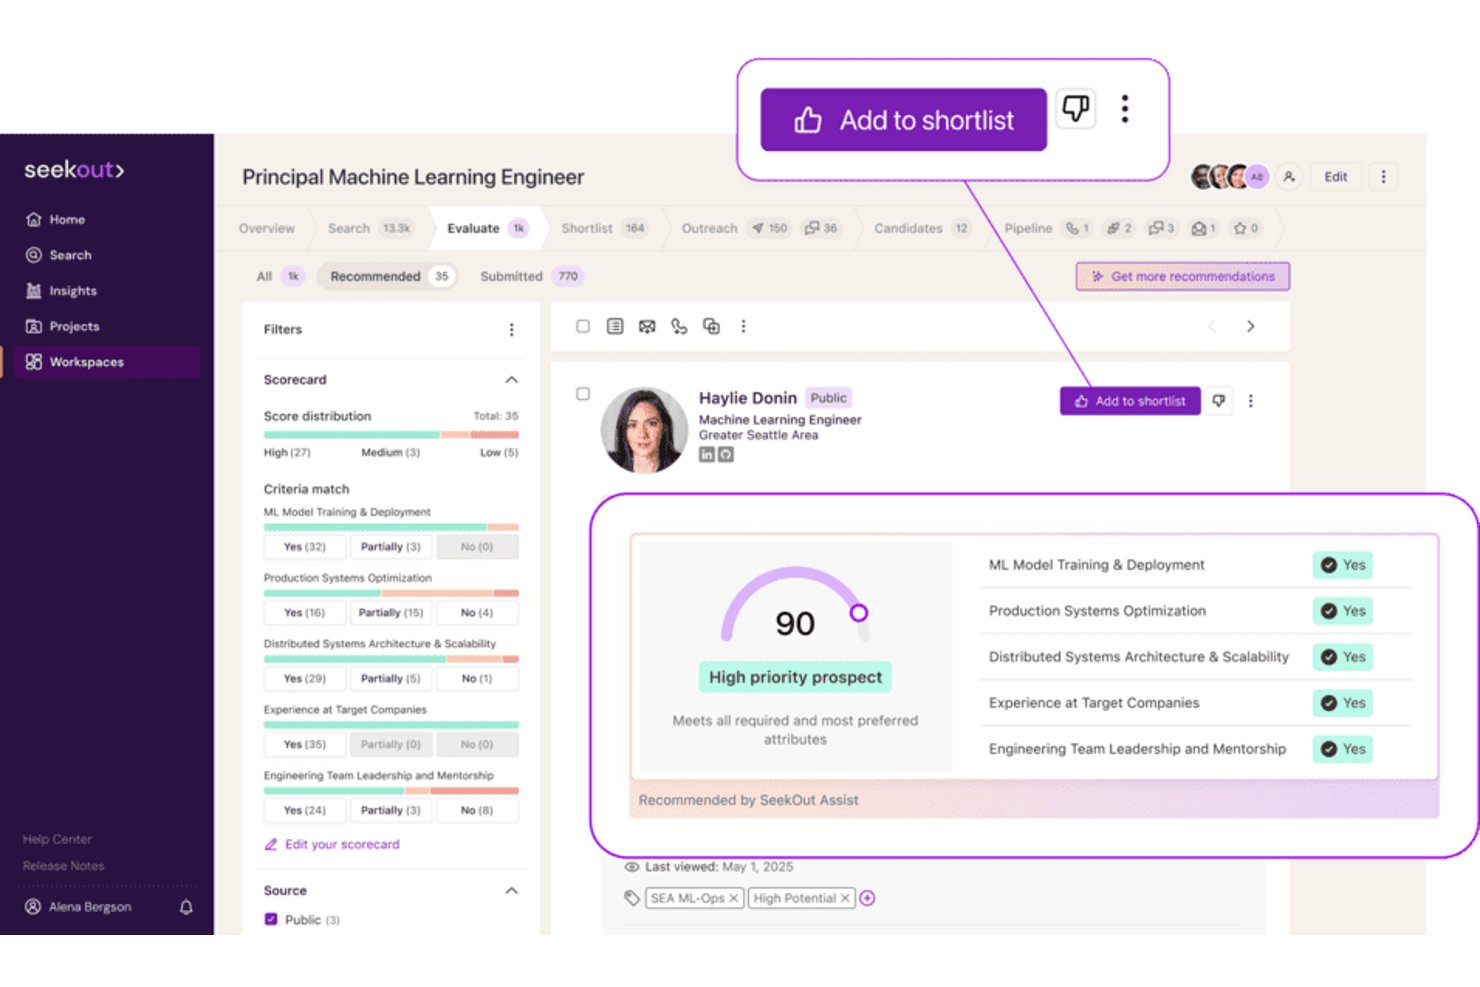Click the send email icon in candidate toolbar
Viewport: 1480px width, 987px height.
tap(647, 326)
